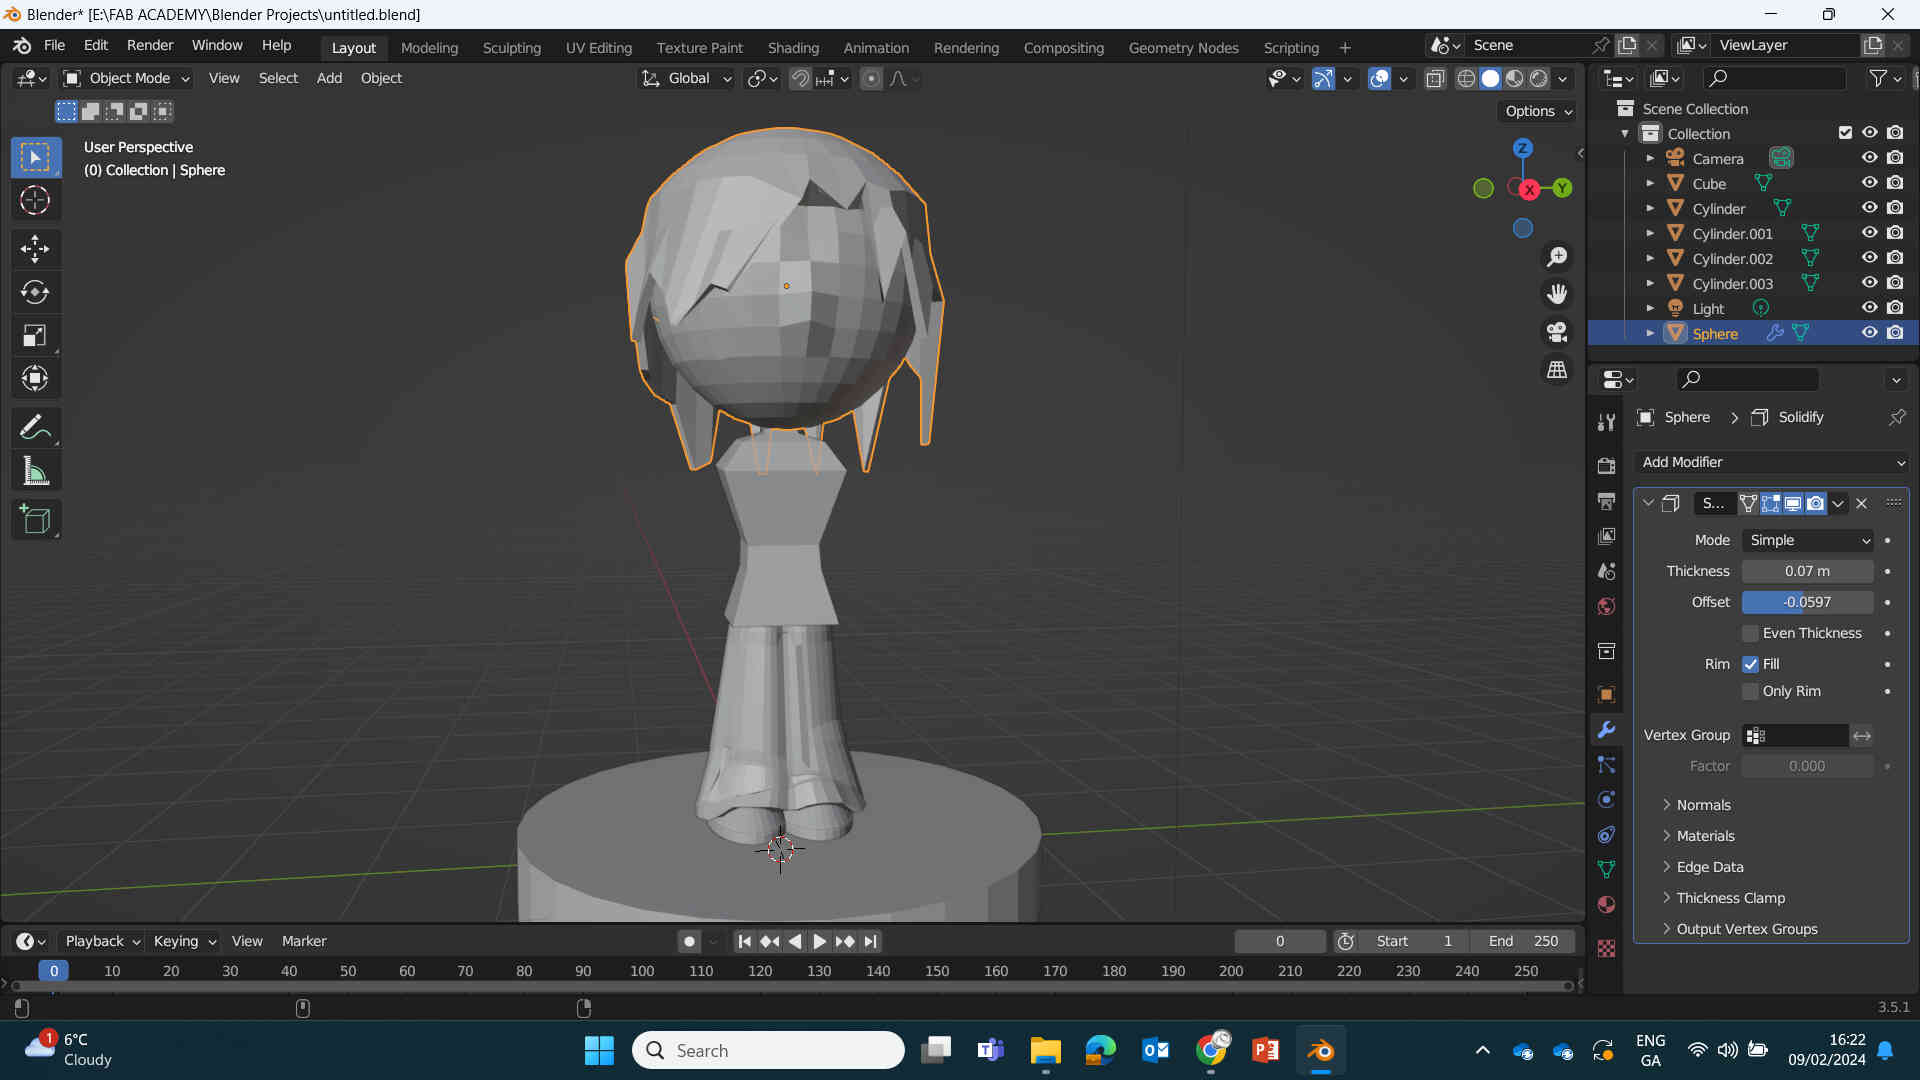Image resolution: width=1920 pixels, height=1080 pixels.
Task: Open the Render menu
Action: (150, 45)
